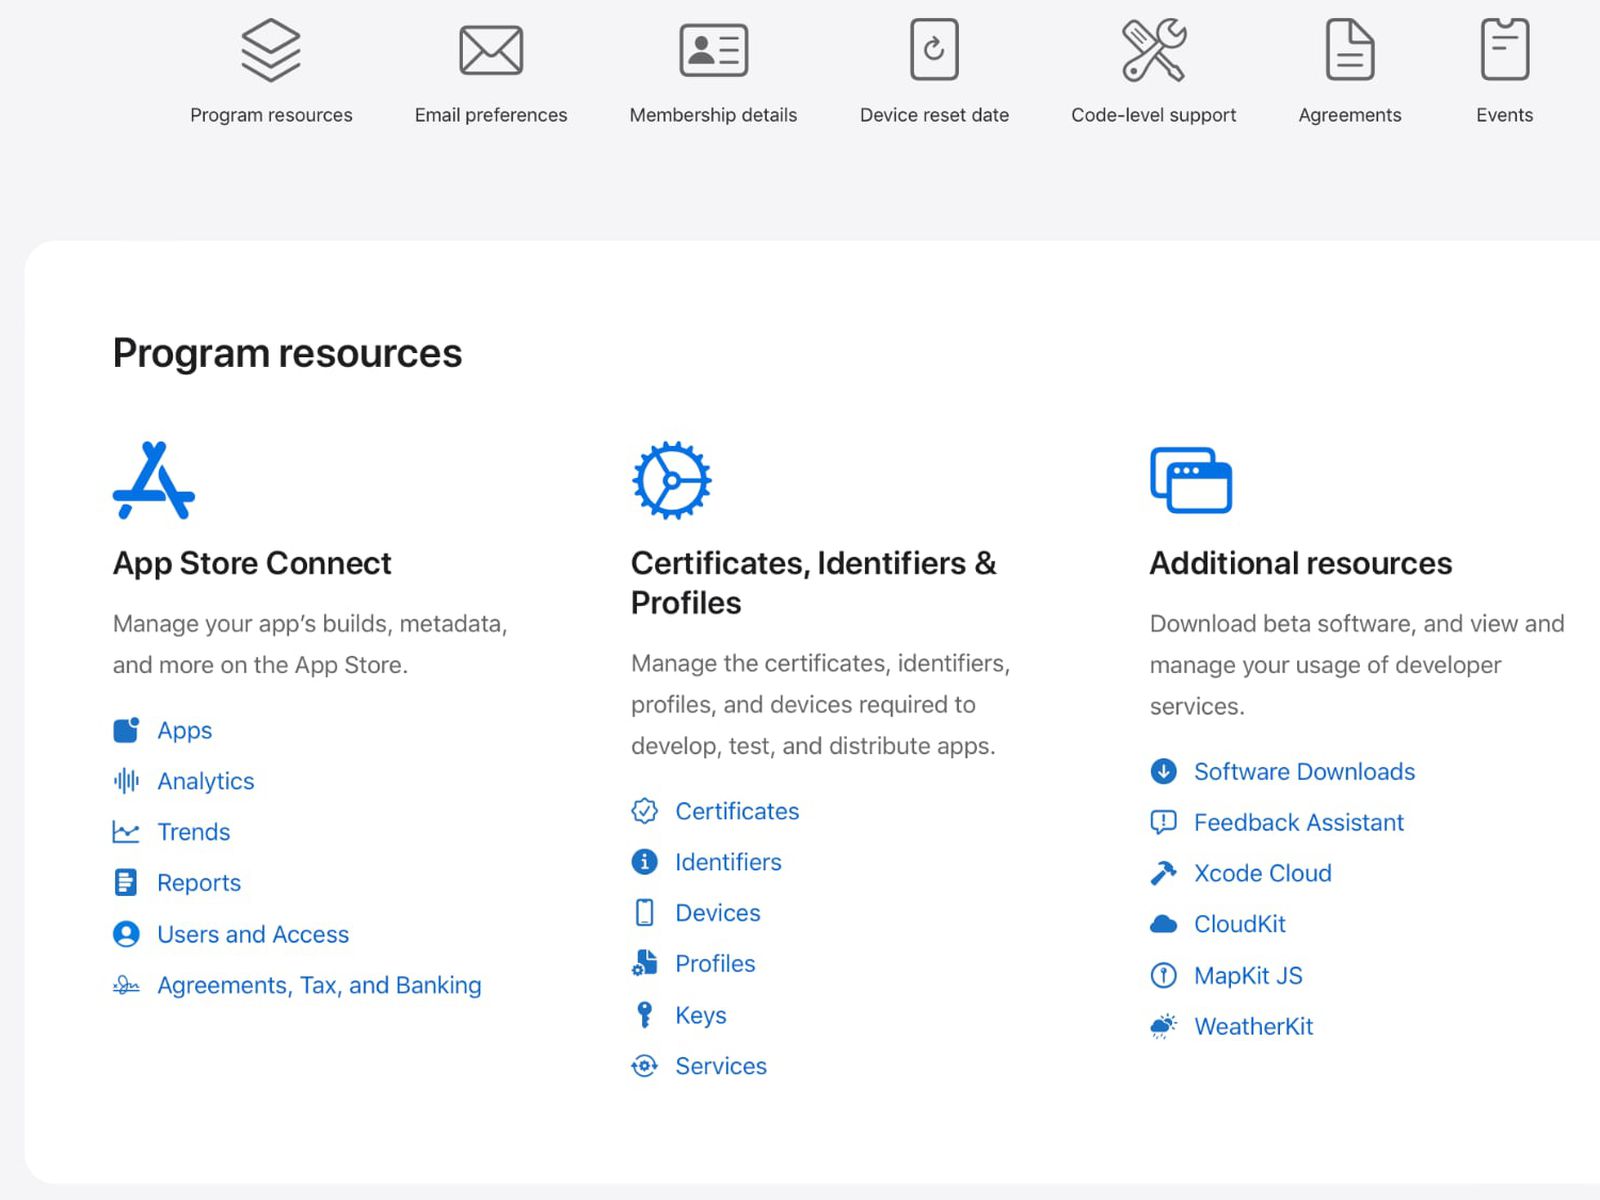
Task: Click the Agreements document icon
Action: tap(1350, 50)
